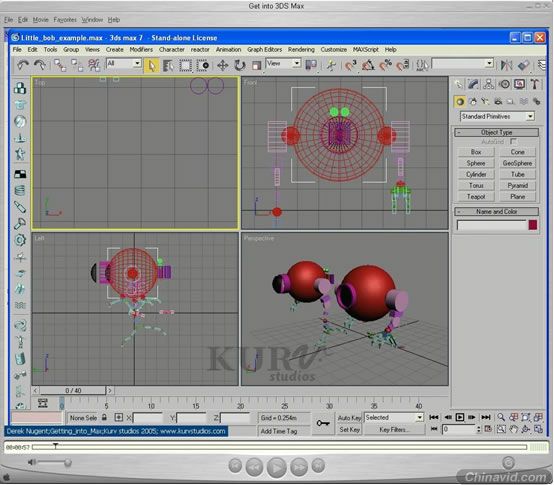Click the Shapes category icon in Create panel

[473, 102]
